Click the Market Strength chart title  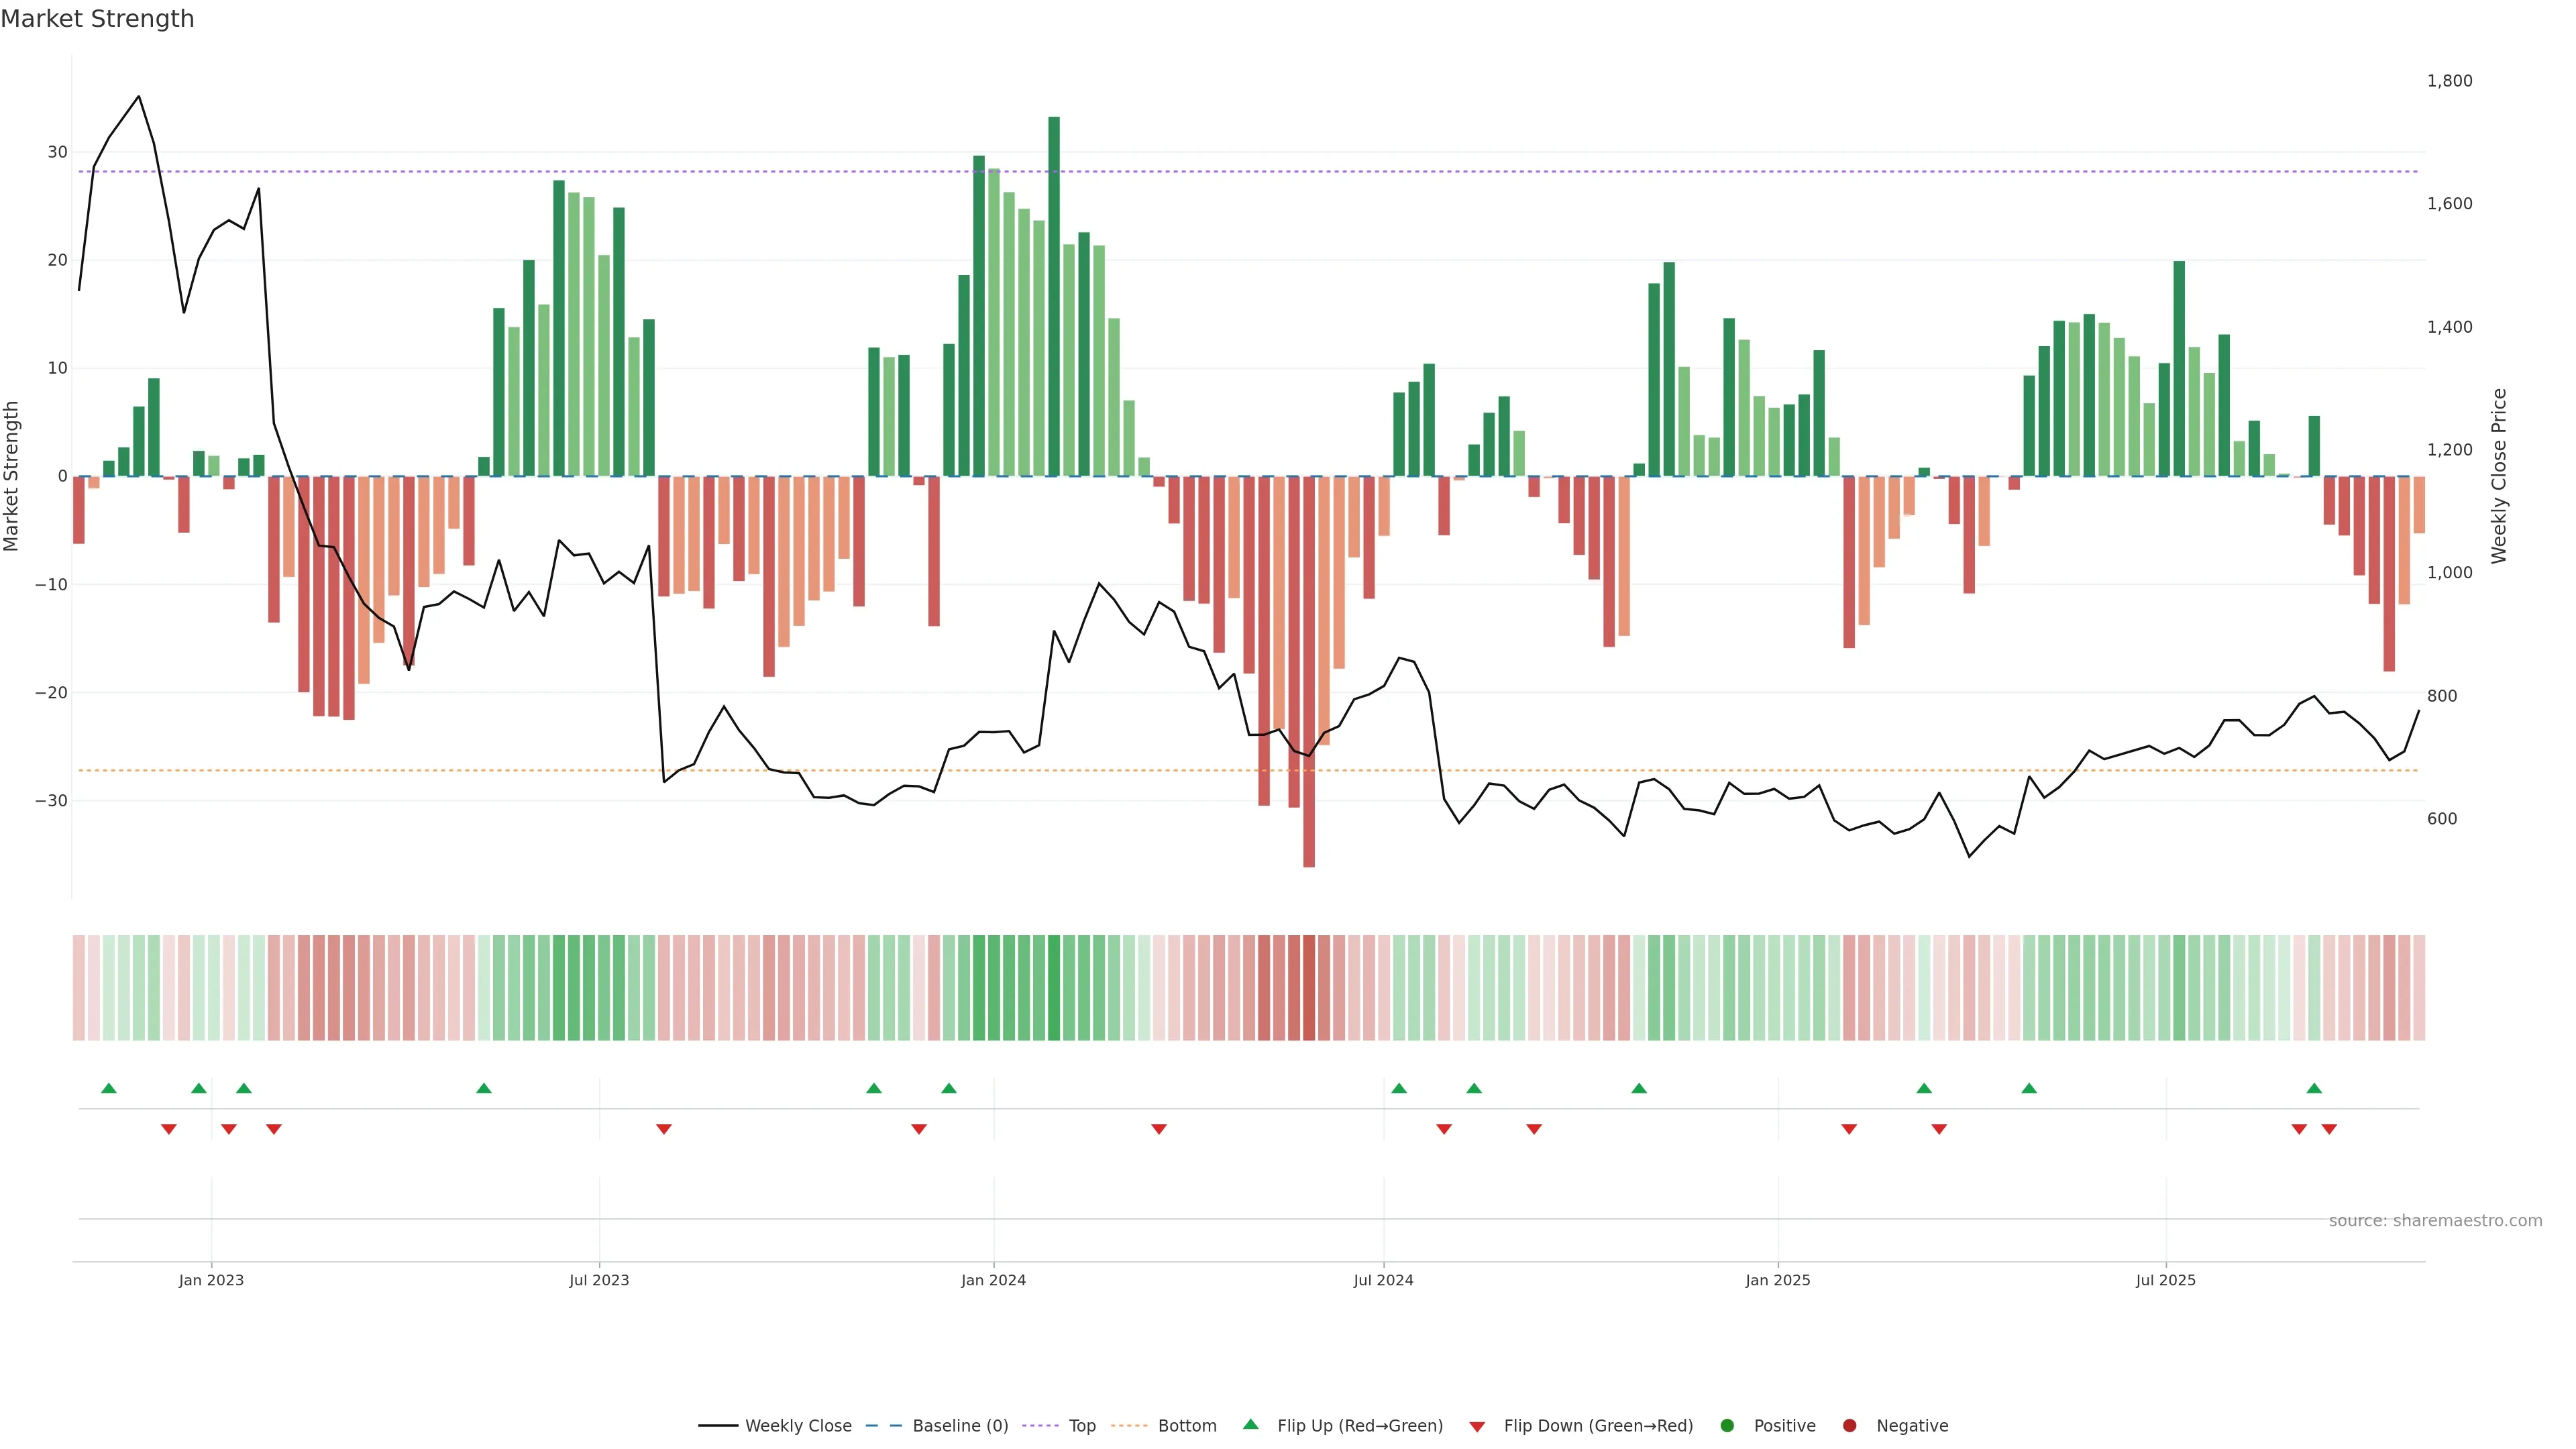tap(97, 19)
